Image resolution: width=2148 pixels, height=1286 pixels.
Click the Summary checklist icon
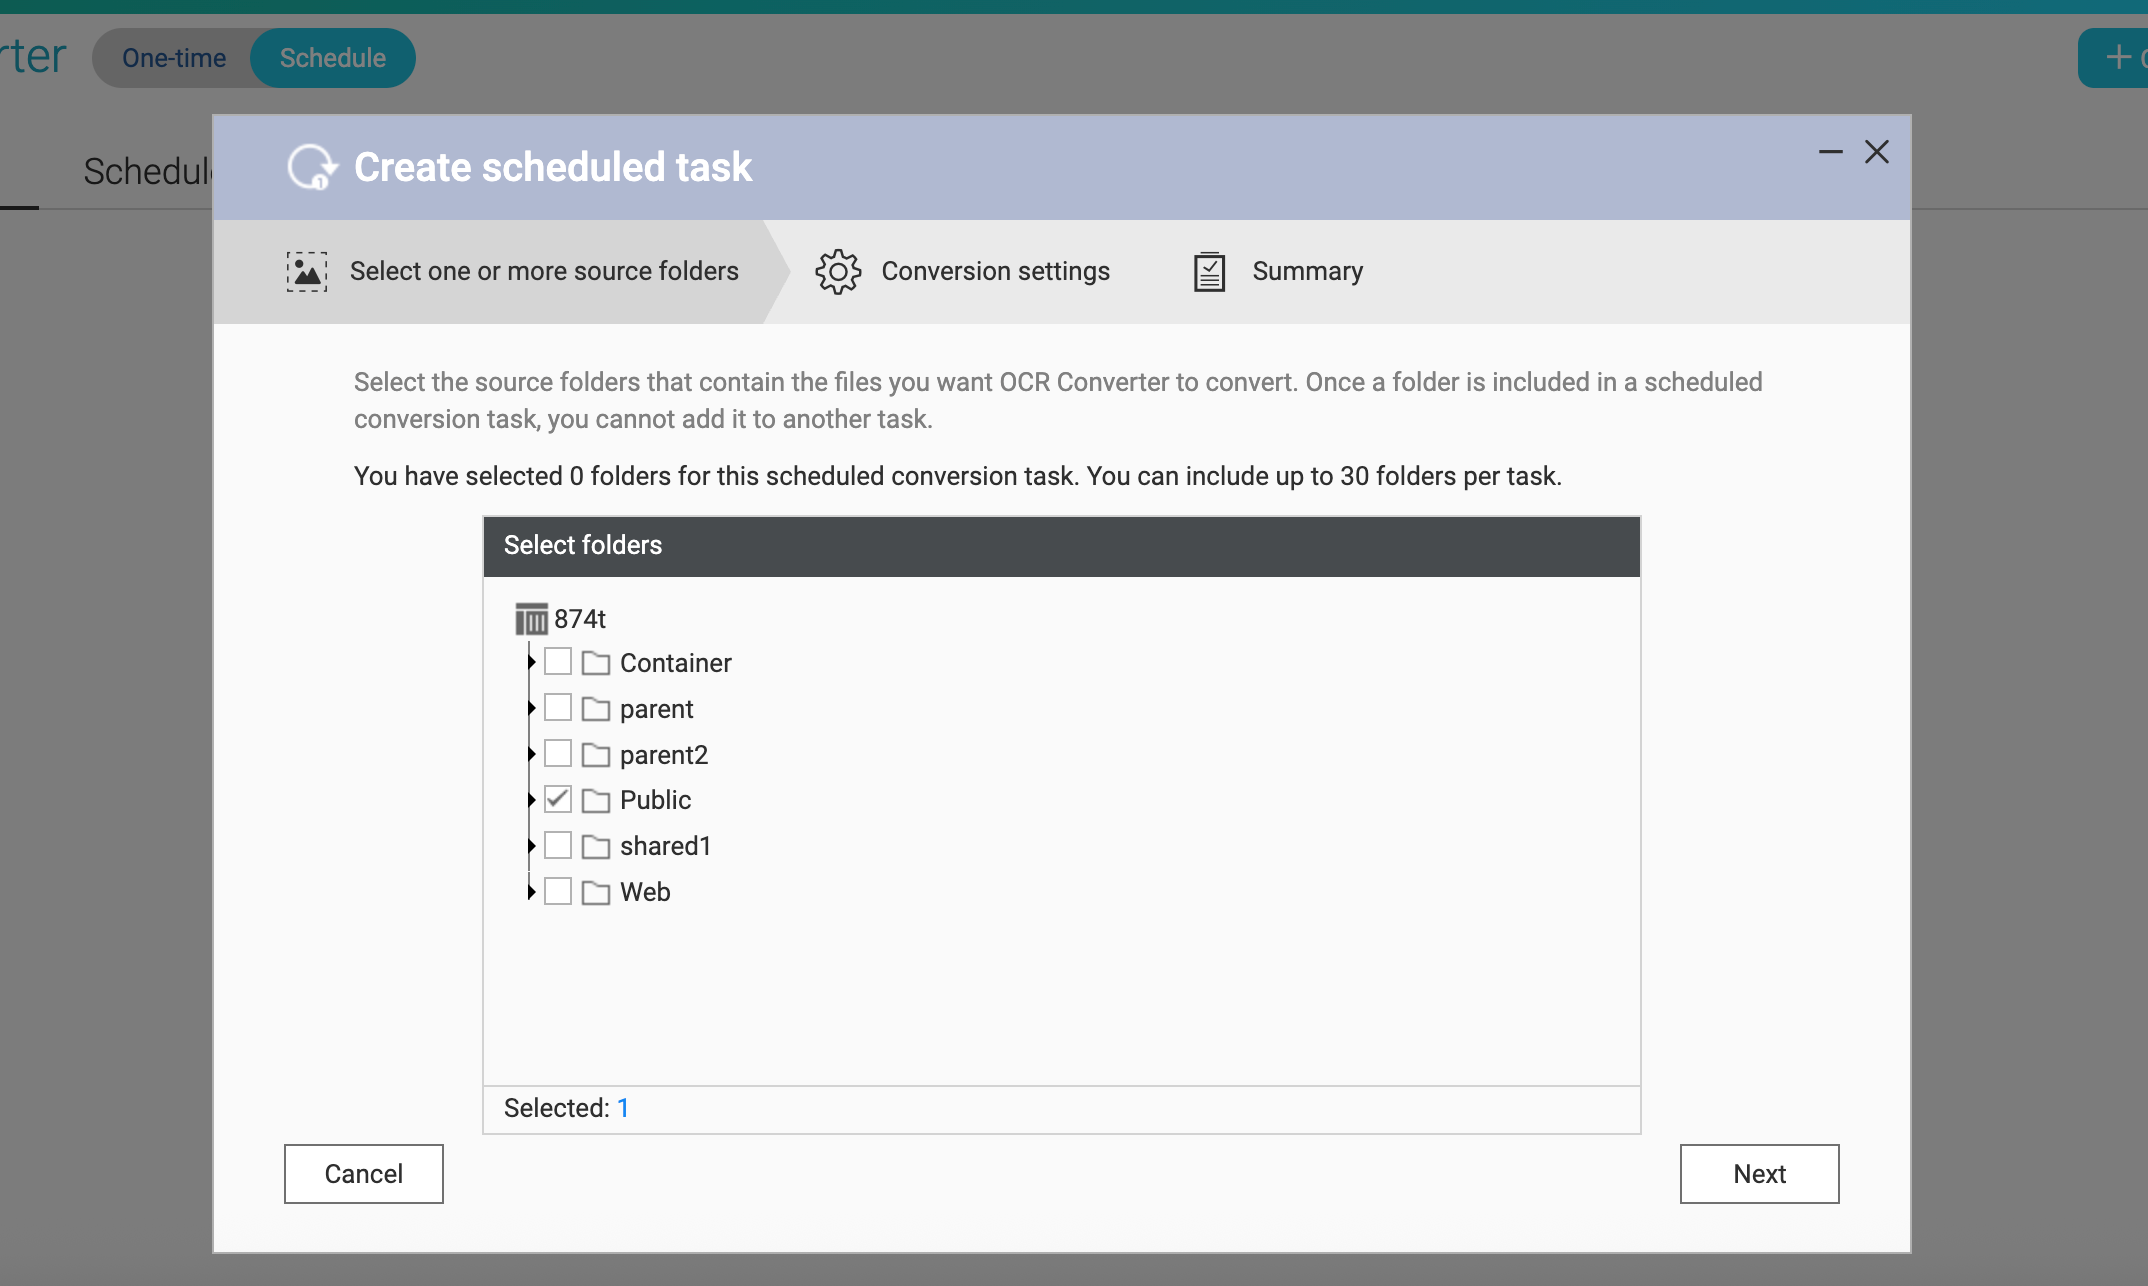[1209, 272]
